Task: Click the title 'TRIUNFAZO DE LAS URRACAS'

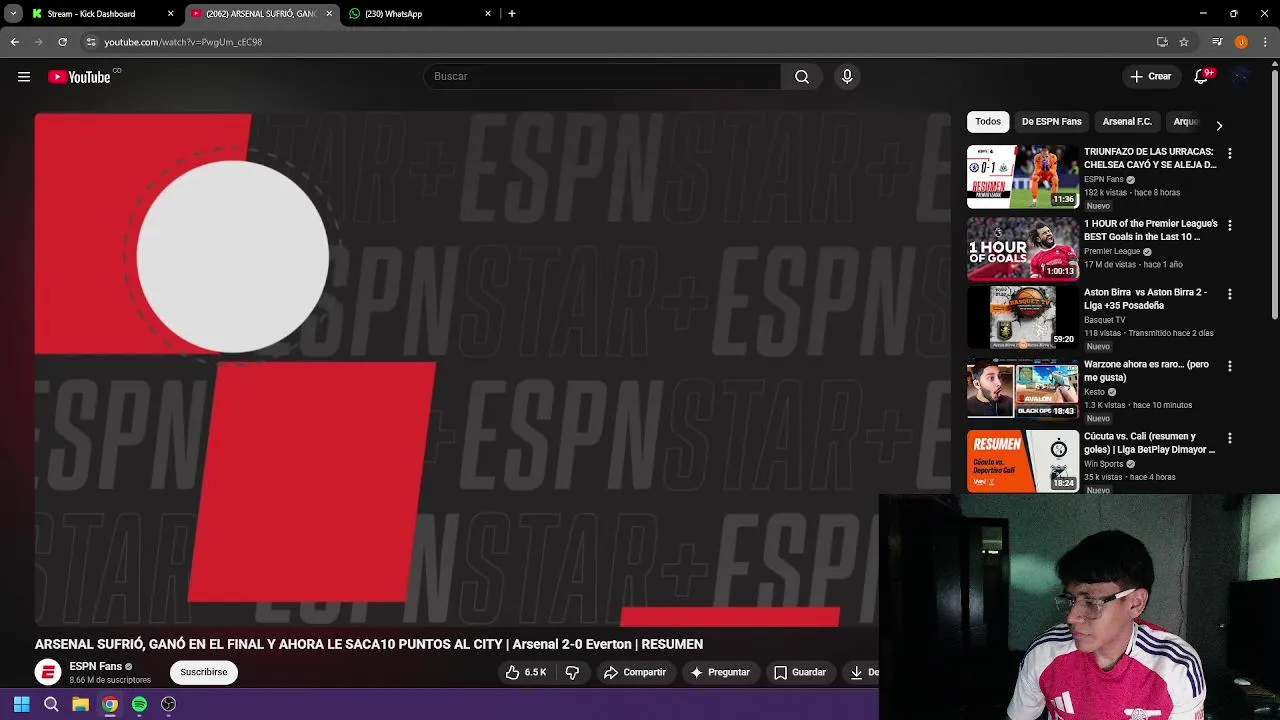Action: click(1150, 158)
